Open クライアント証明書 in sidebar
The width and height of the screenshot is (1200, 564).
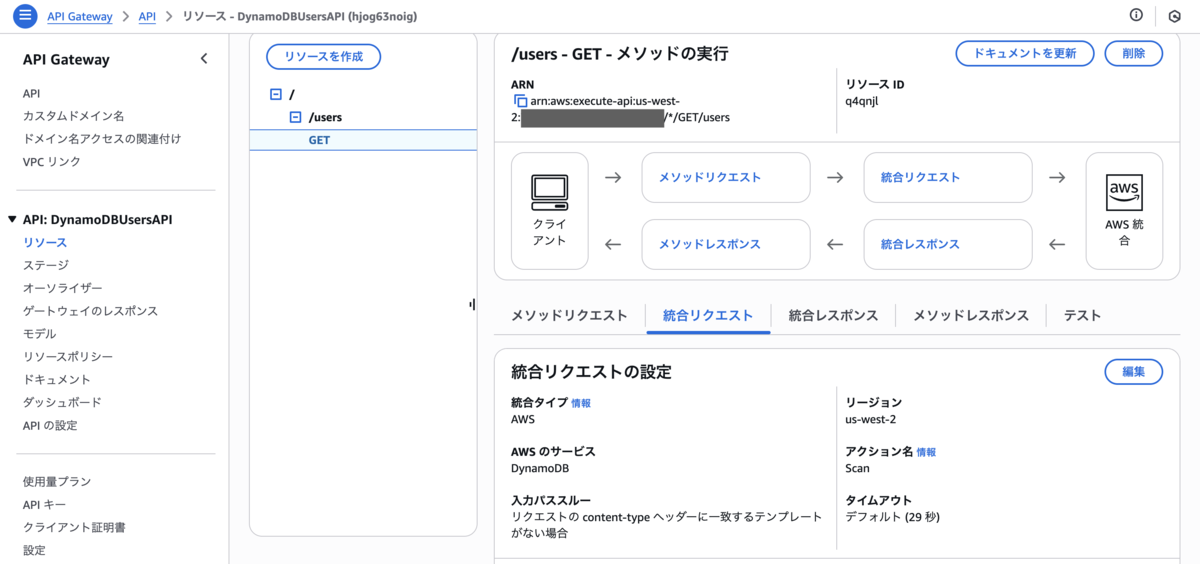click(74, 528)
